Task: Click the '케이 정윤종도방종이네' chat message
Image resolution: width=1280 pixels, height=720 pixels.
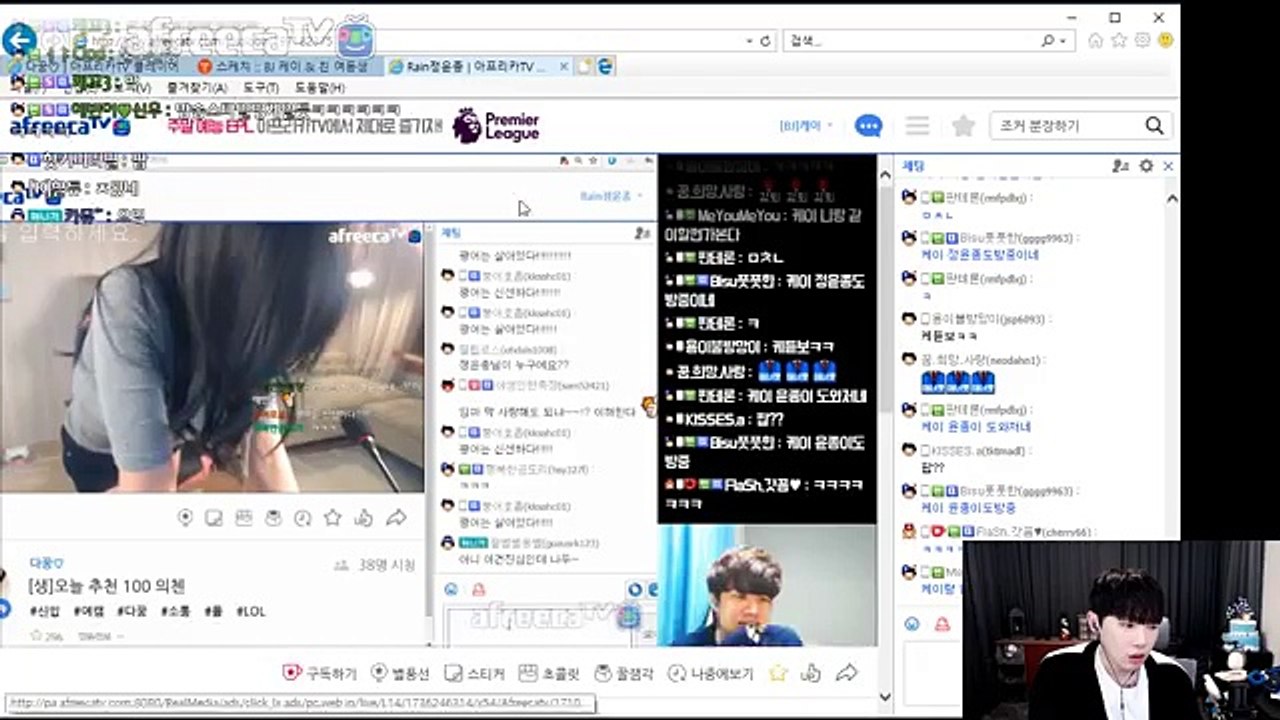Action: click(x=980, y=255)
